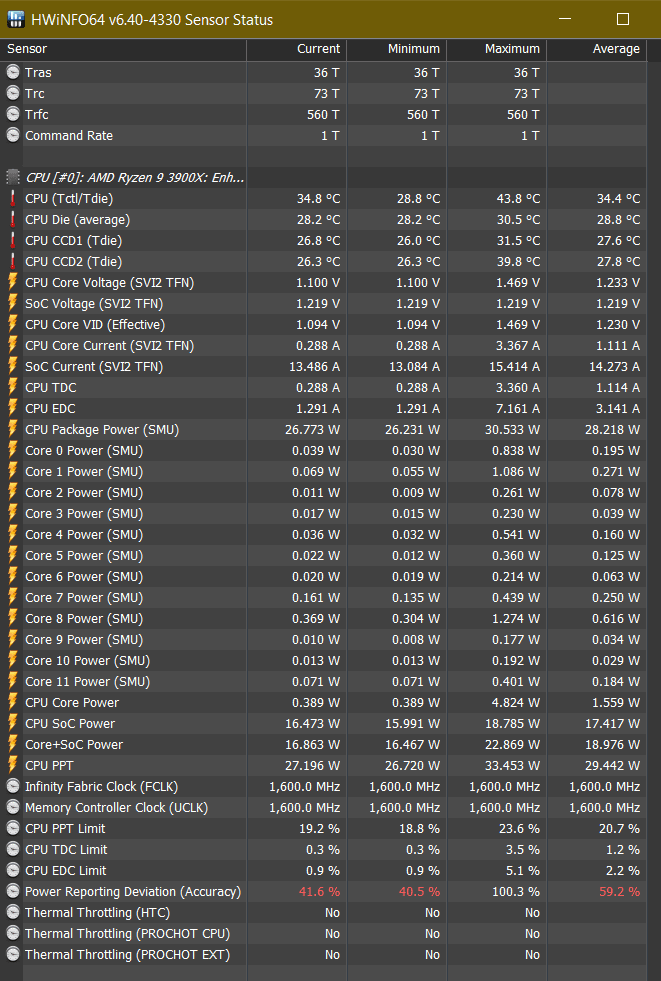Click lightning icon beside CPU PPT
The image size is (661, 981).
pyautogui.click(x=13, y=765)
